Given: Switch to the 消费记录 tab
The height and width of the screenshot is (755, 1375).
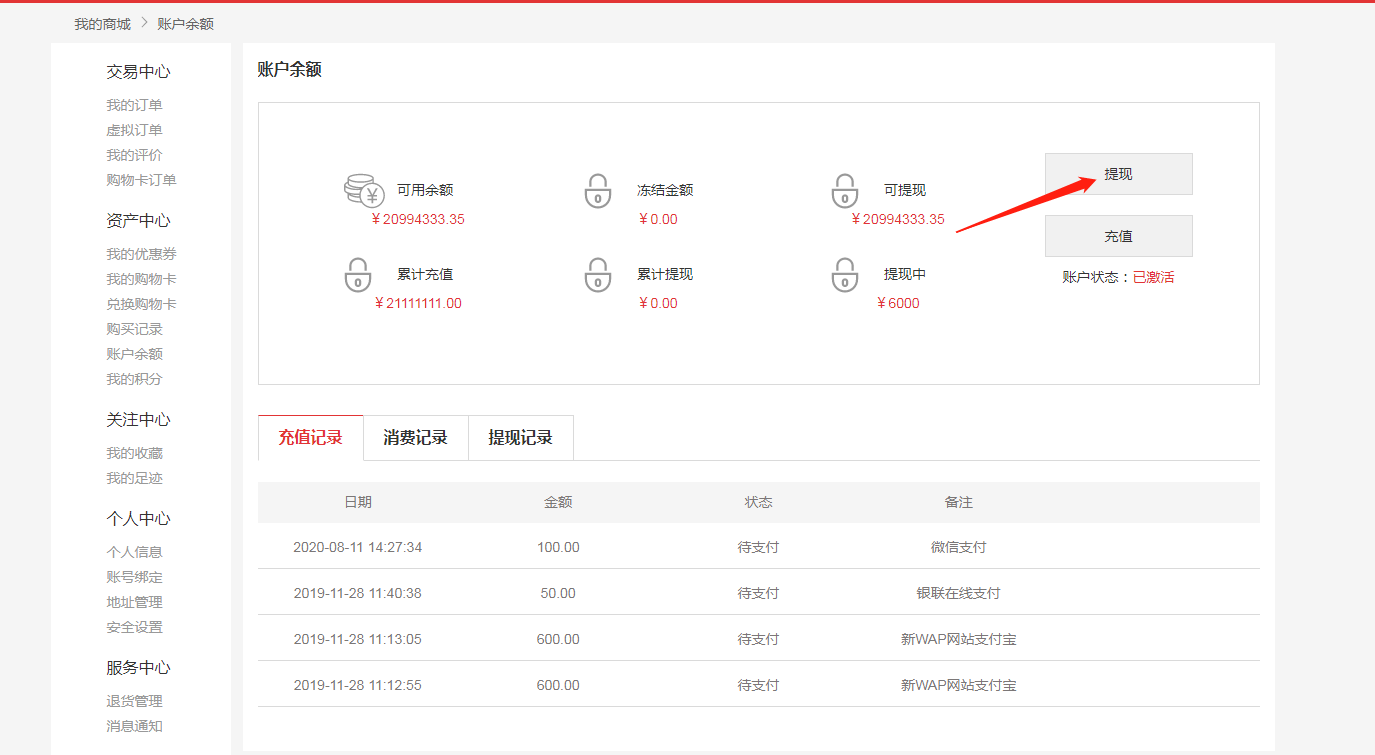Looking at the screenshot, I should tap(415, 438).
